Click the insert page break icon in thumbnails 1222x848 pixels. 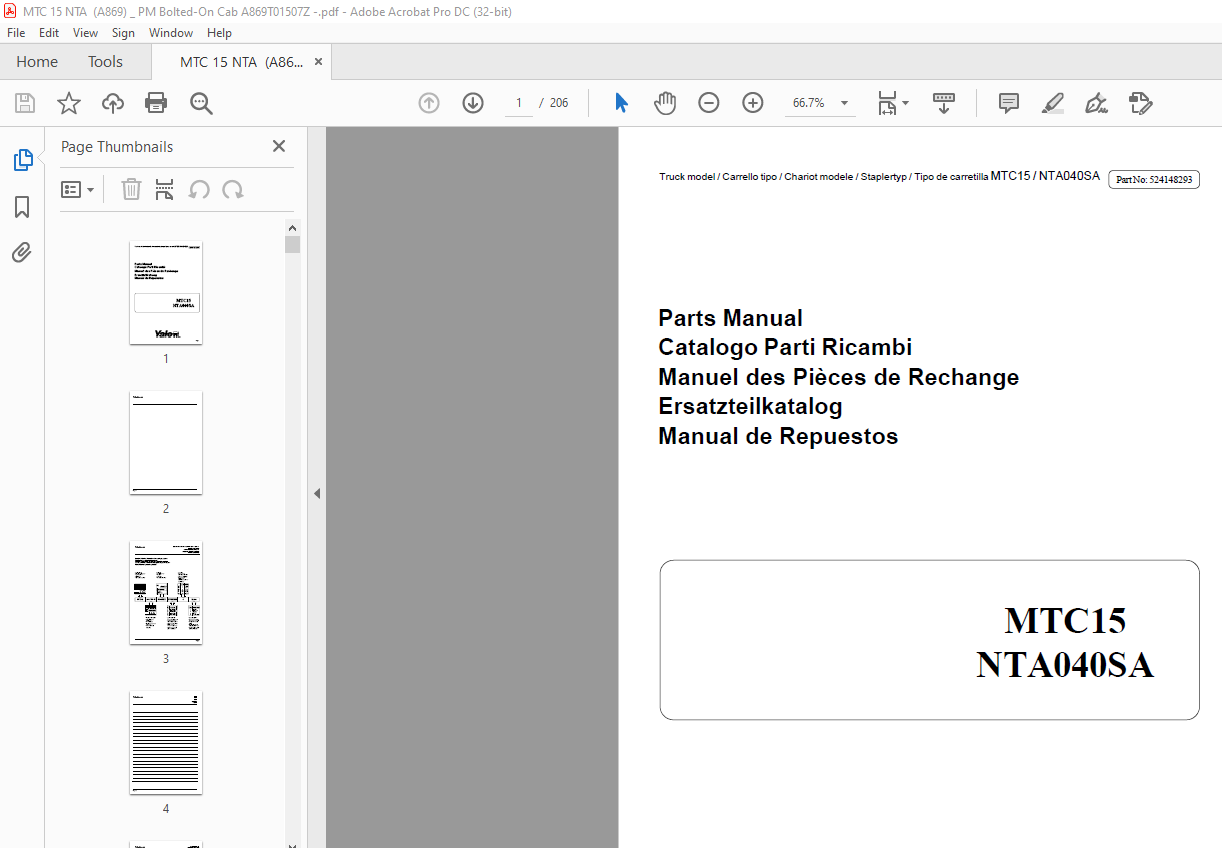pos(165,189)
